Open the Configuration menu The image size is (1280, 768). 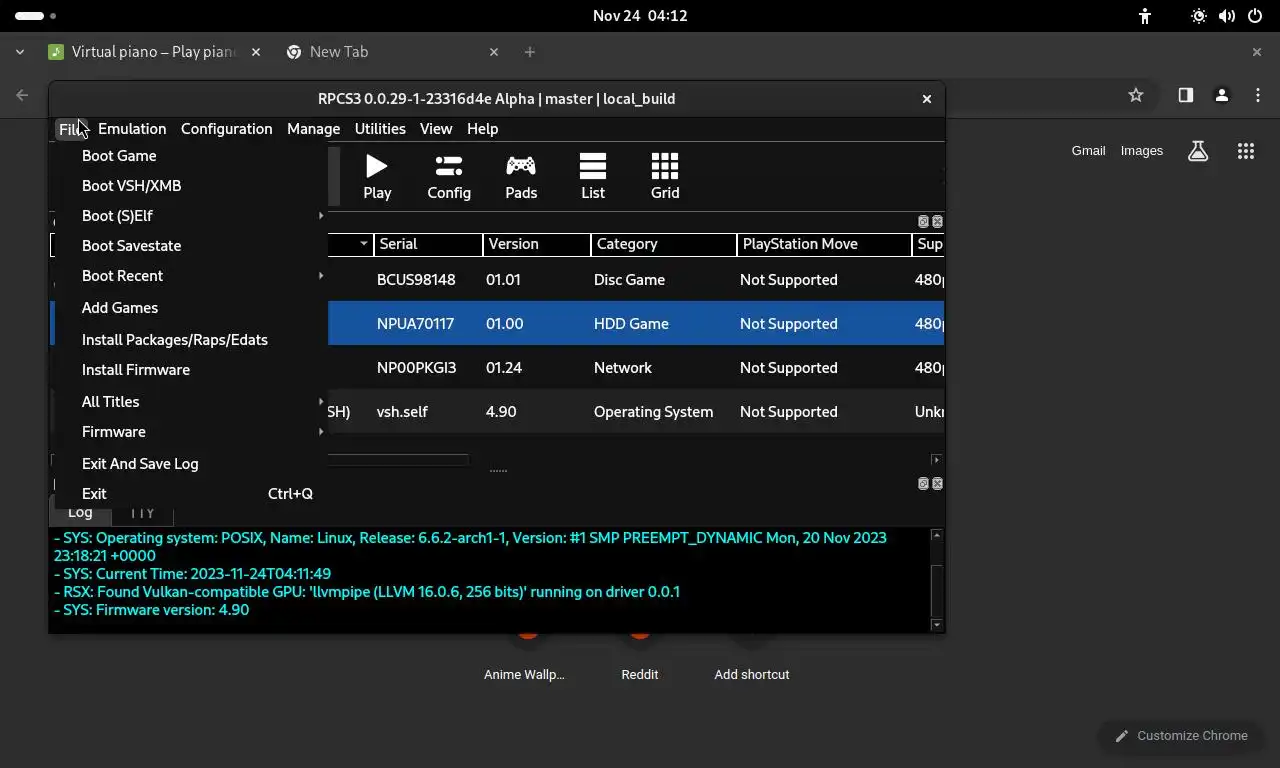tap(226, 129)
